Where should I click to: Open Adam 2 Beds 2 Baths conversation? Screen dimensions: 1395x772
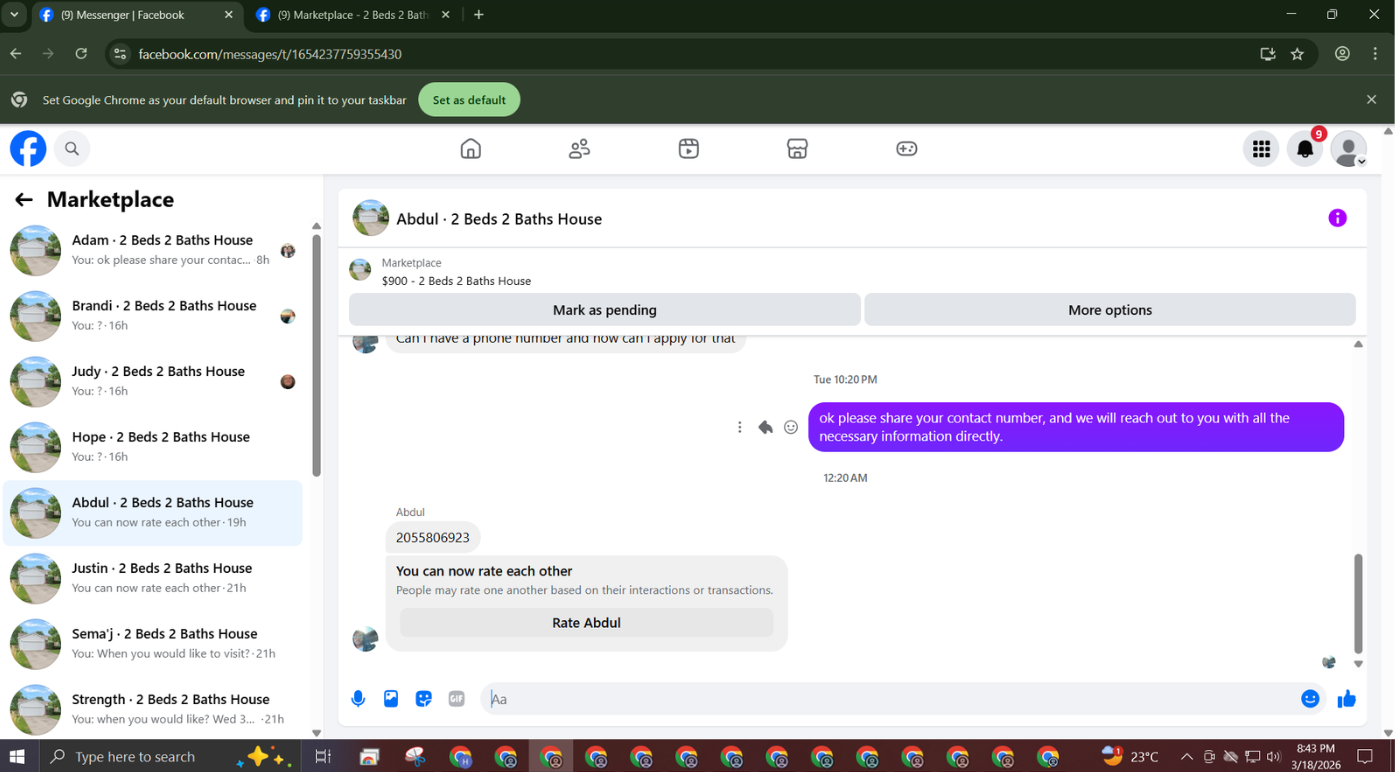[x=153, y=250]
